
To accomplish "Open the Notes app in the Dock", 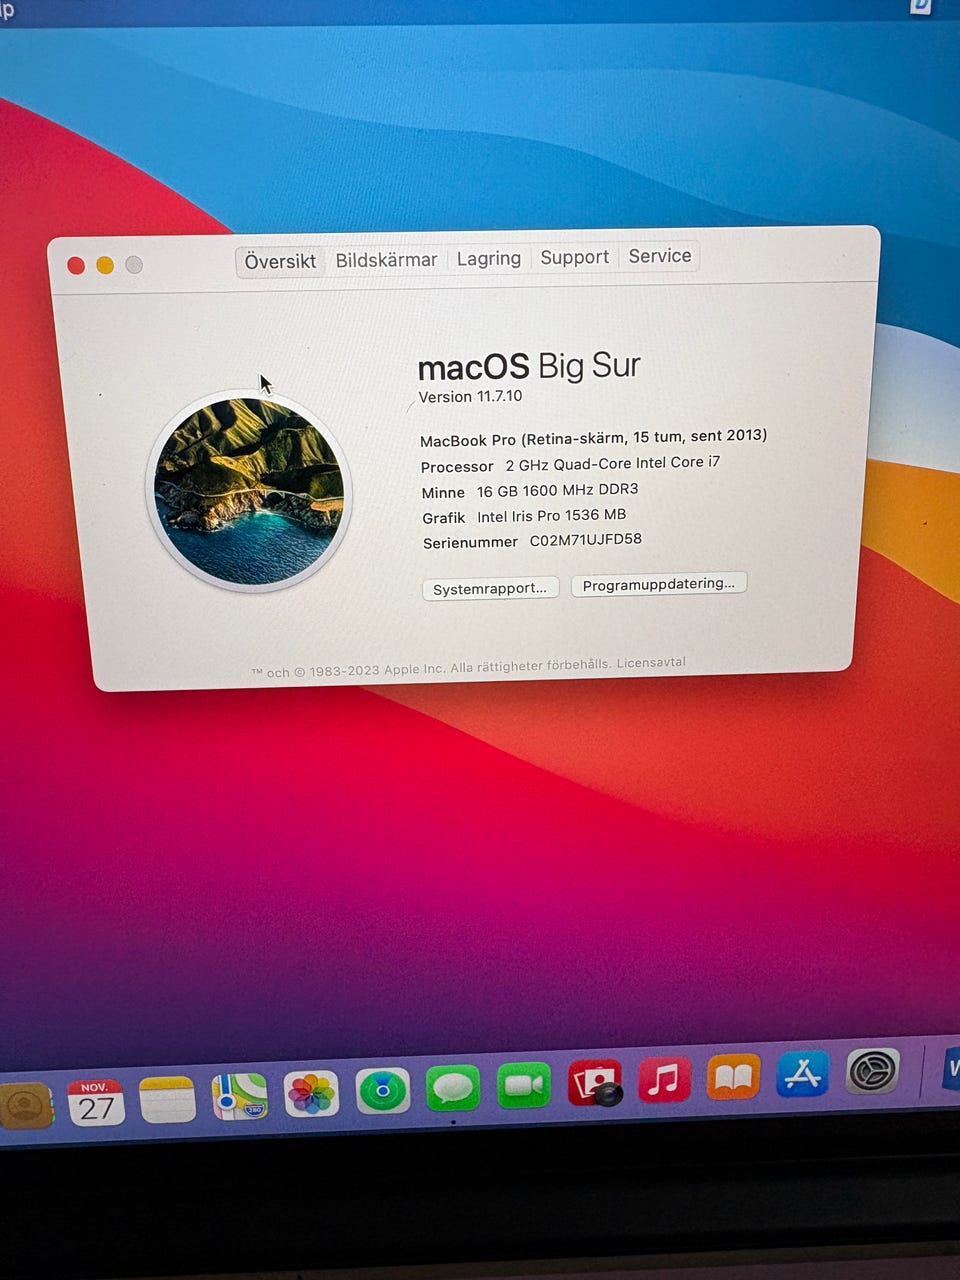I will tap(167, 1100).
